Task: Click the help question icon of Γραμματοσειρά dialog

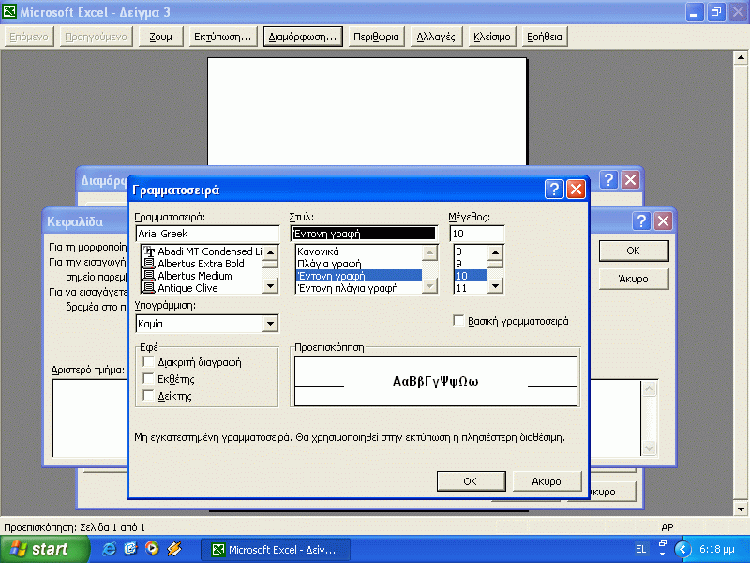Action: 554,189
